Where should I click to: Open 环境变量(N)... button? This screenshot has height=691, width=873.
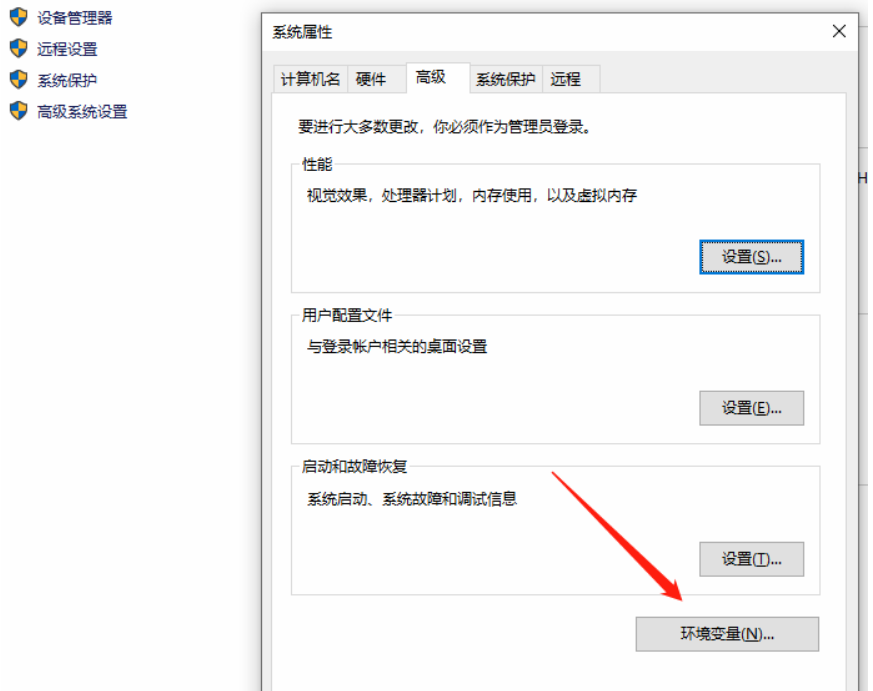pyautogui.click(x=727, y=634)
